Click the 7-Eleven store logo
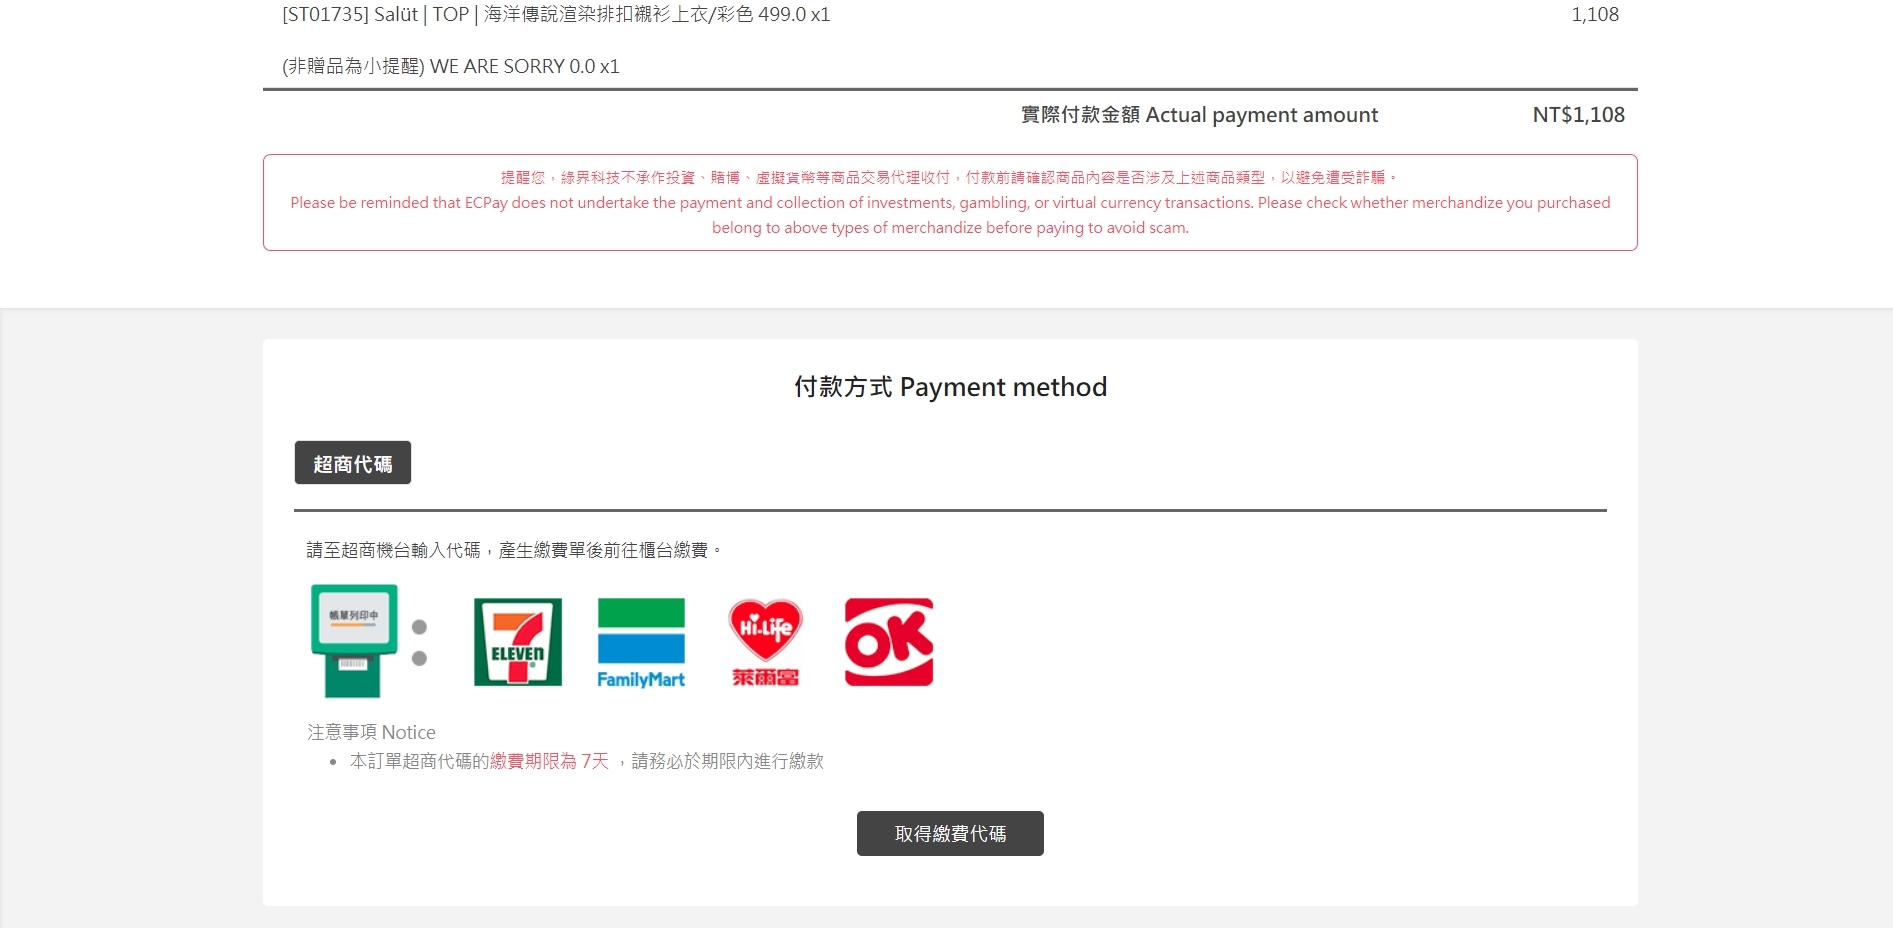This screenshot has height=928, width=1893. pos(518,642)
